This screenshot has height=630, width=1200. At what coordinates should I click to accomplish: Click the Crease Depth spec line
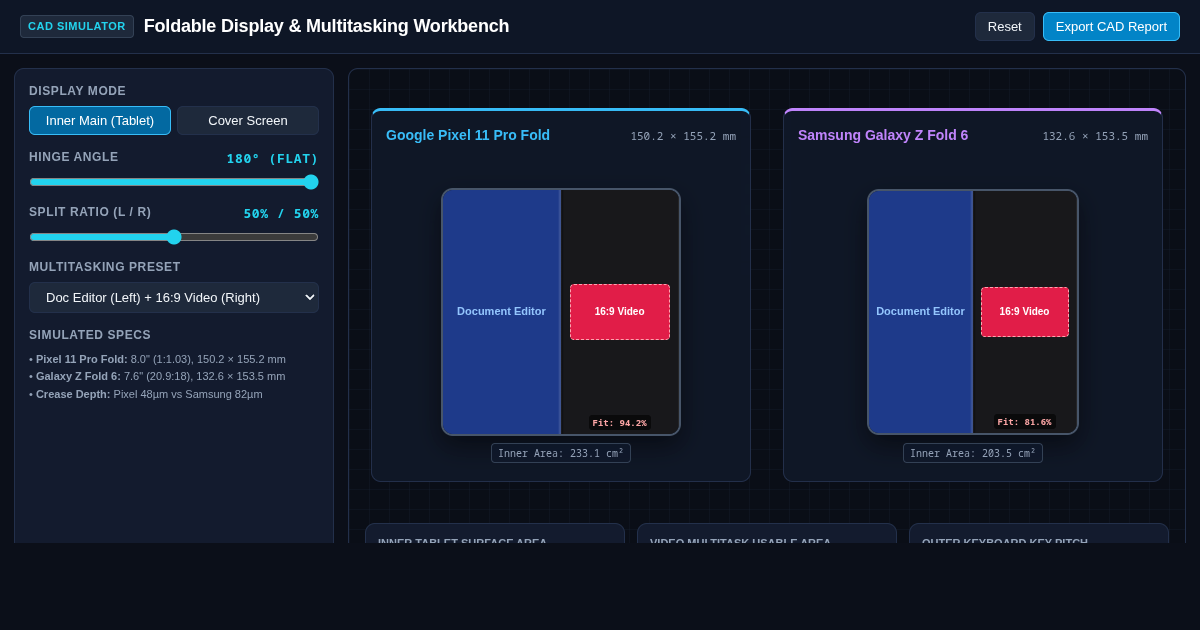pos(146,394)
